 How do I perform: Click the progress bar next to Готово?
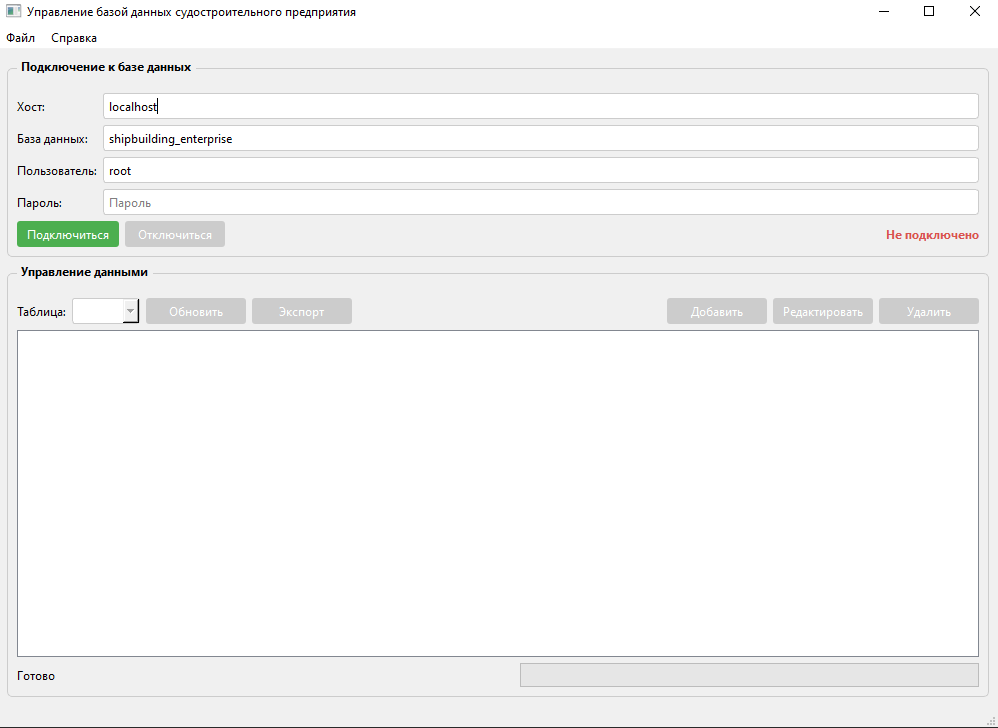(x=749, y=675)
